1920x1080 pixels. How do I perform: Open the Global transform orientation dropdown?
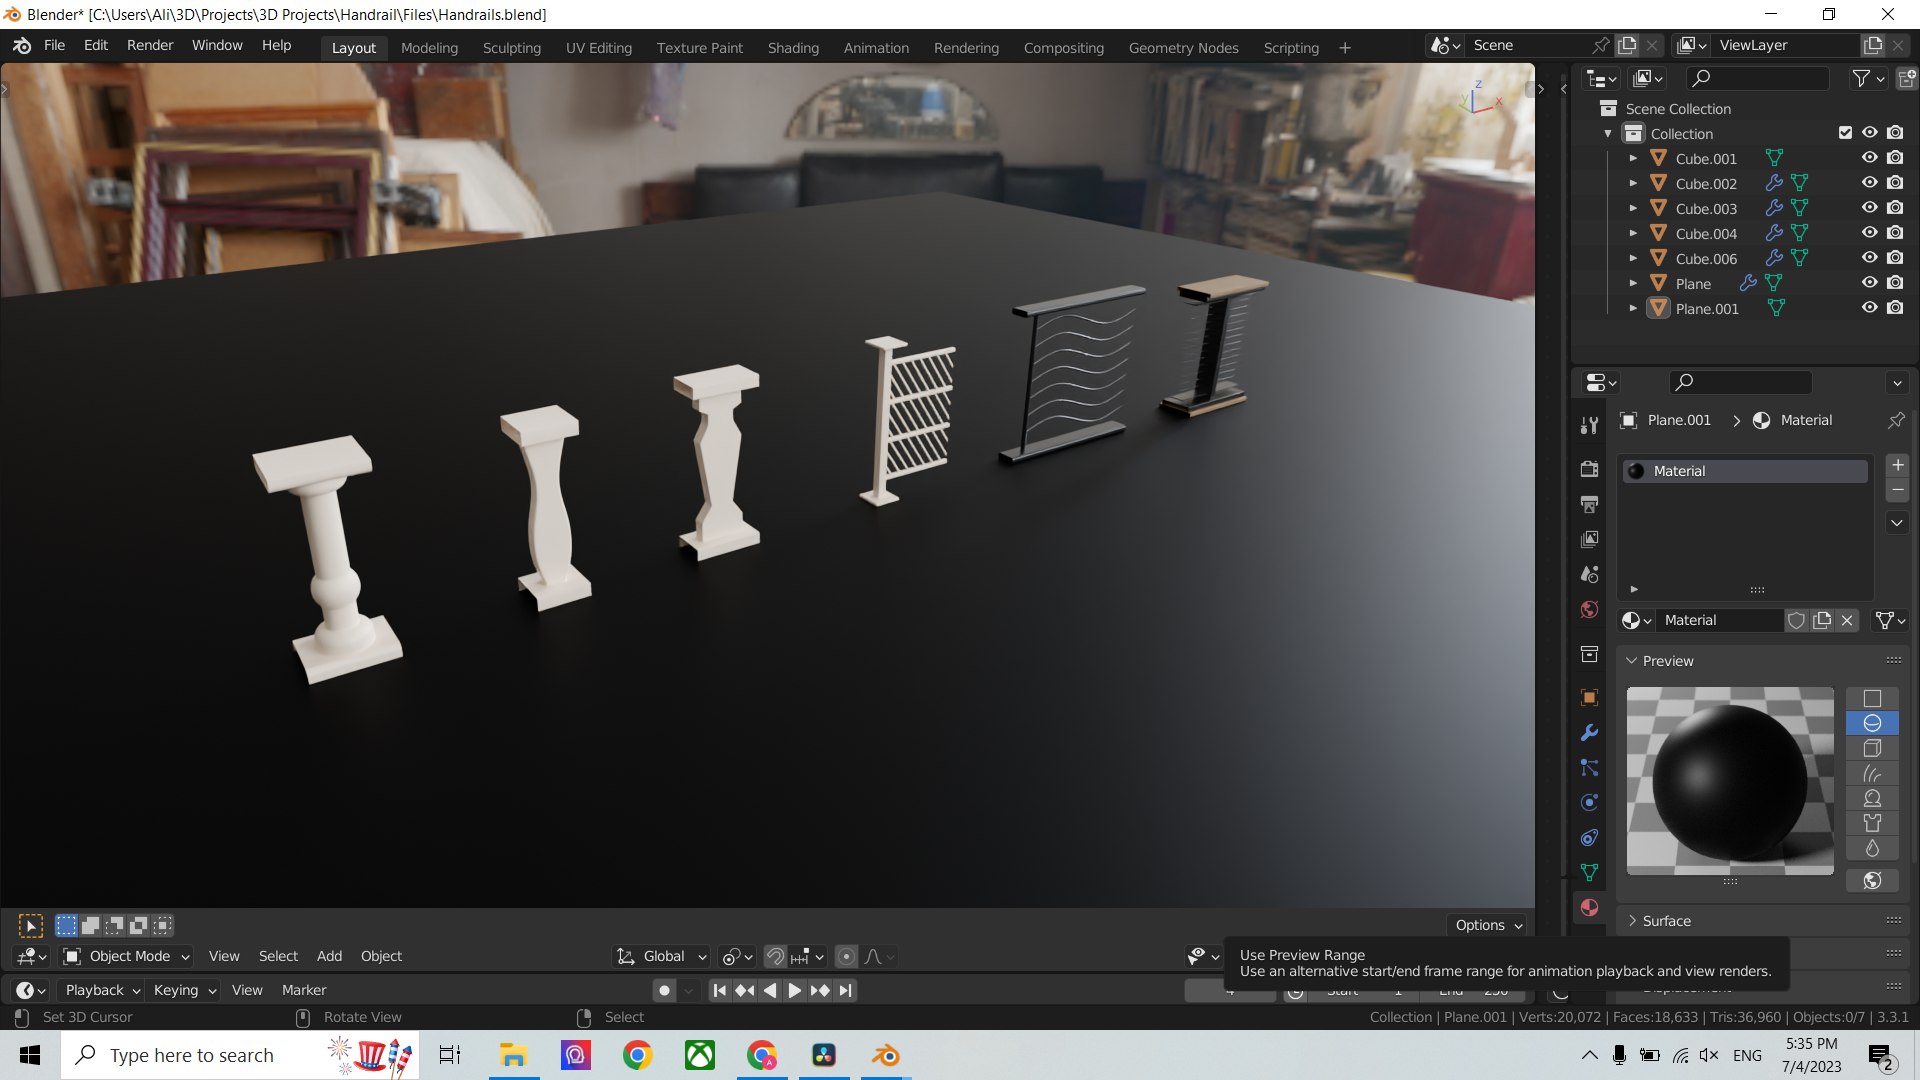point(661,957)
